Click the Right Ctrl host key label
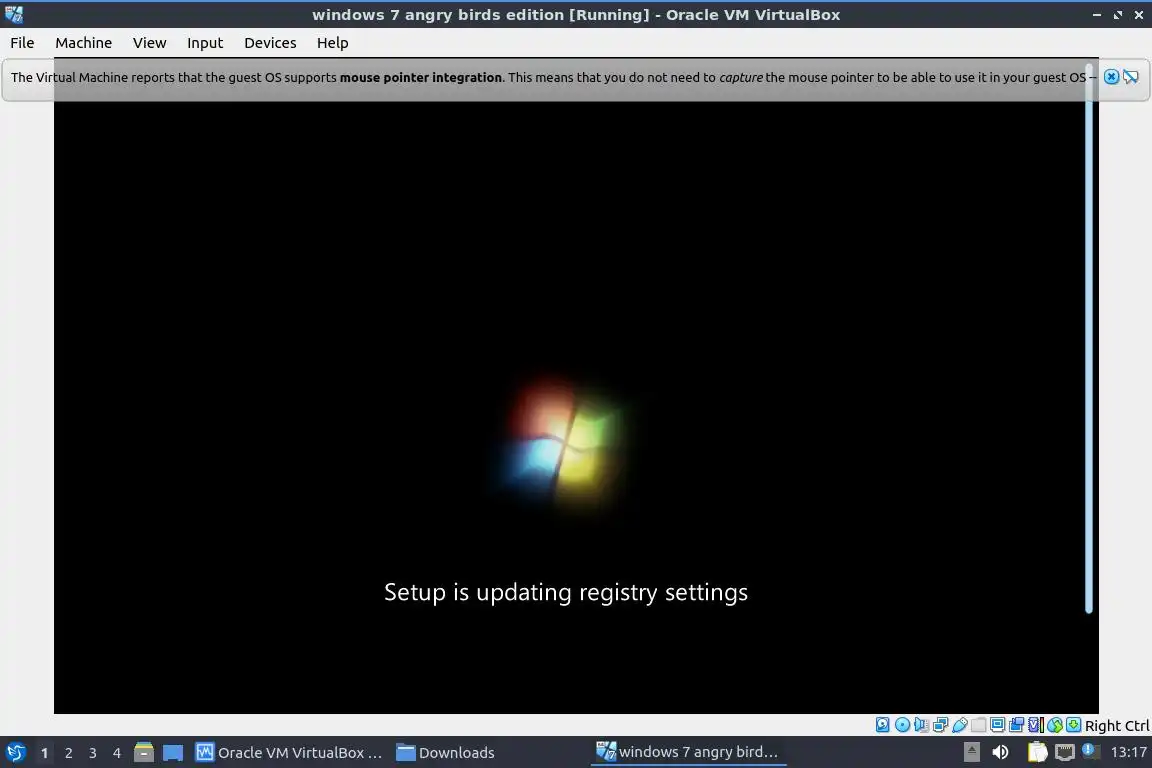Screen dimensions: 1152x768 pos(1117,725)
